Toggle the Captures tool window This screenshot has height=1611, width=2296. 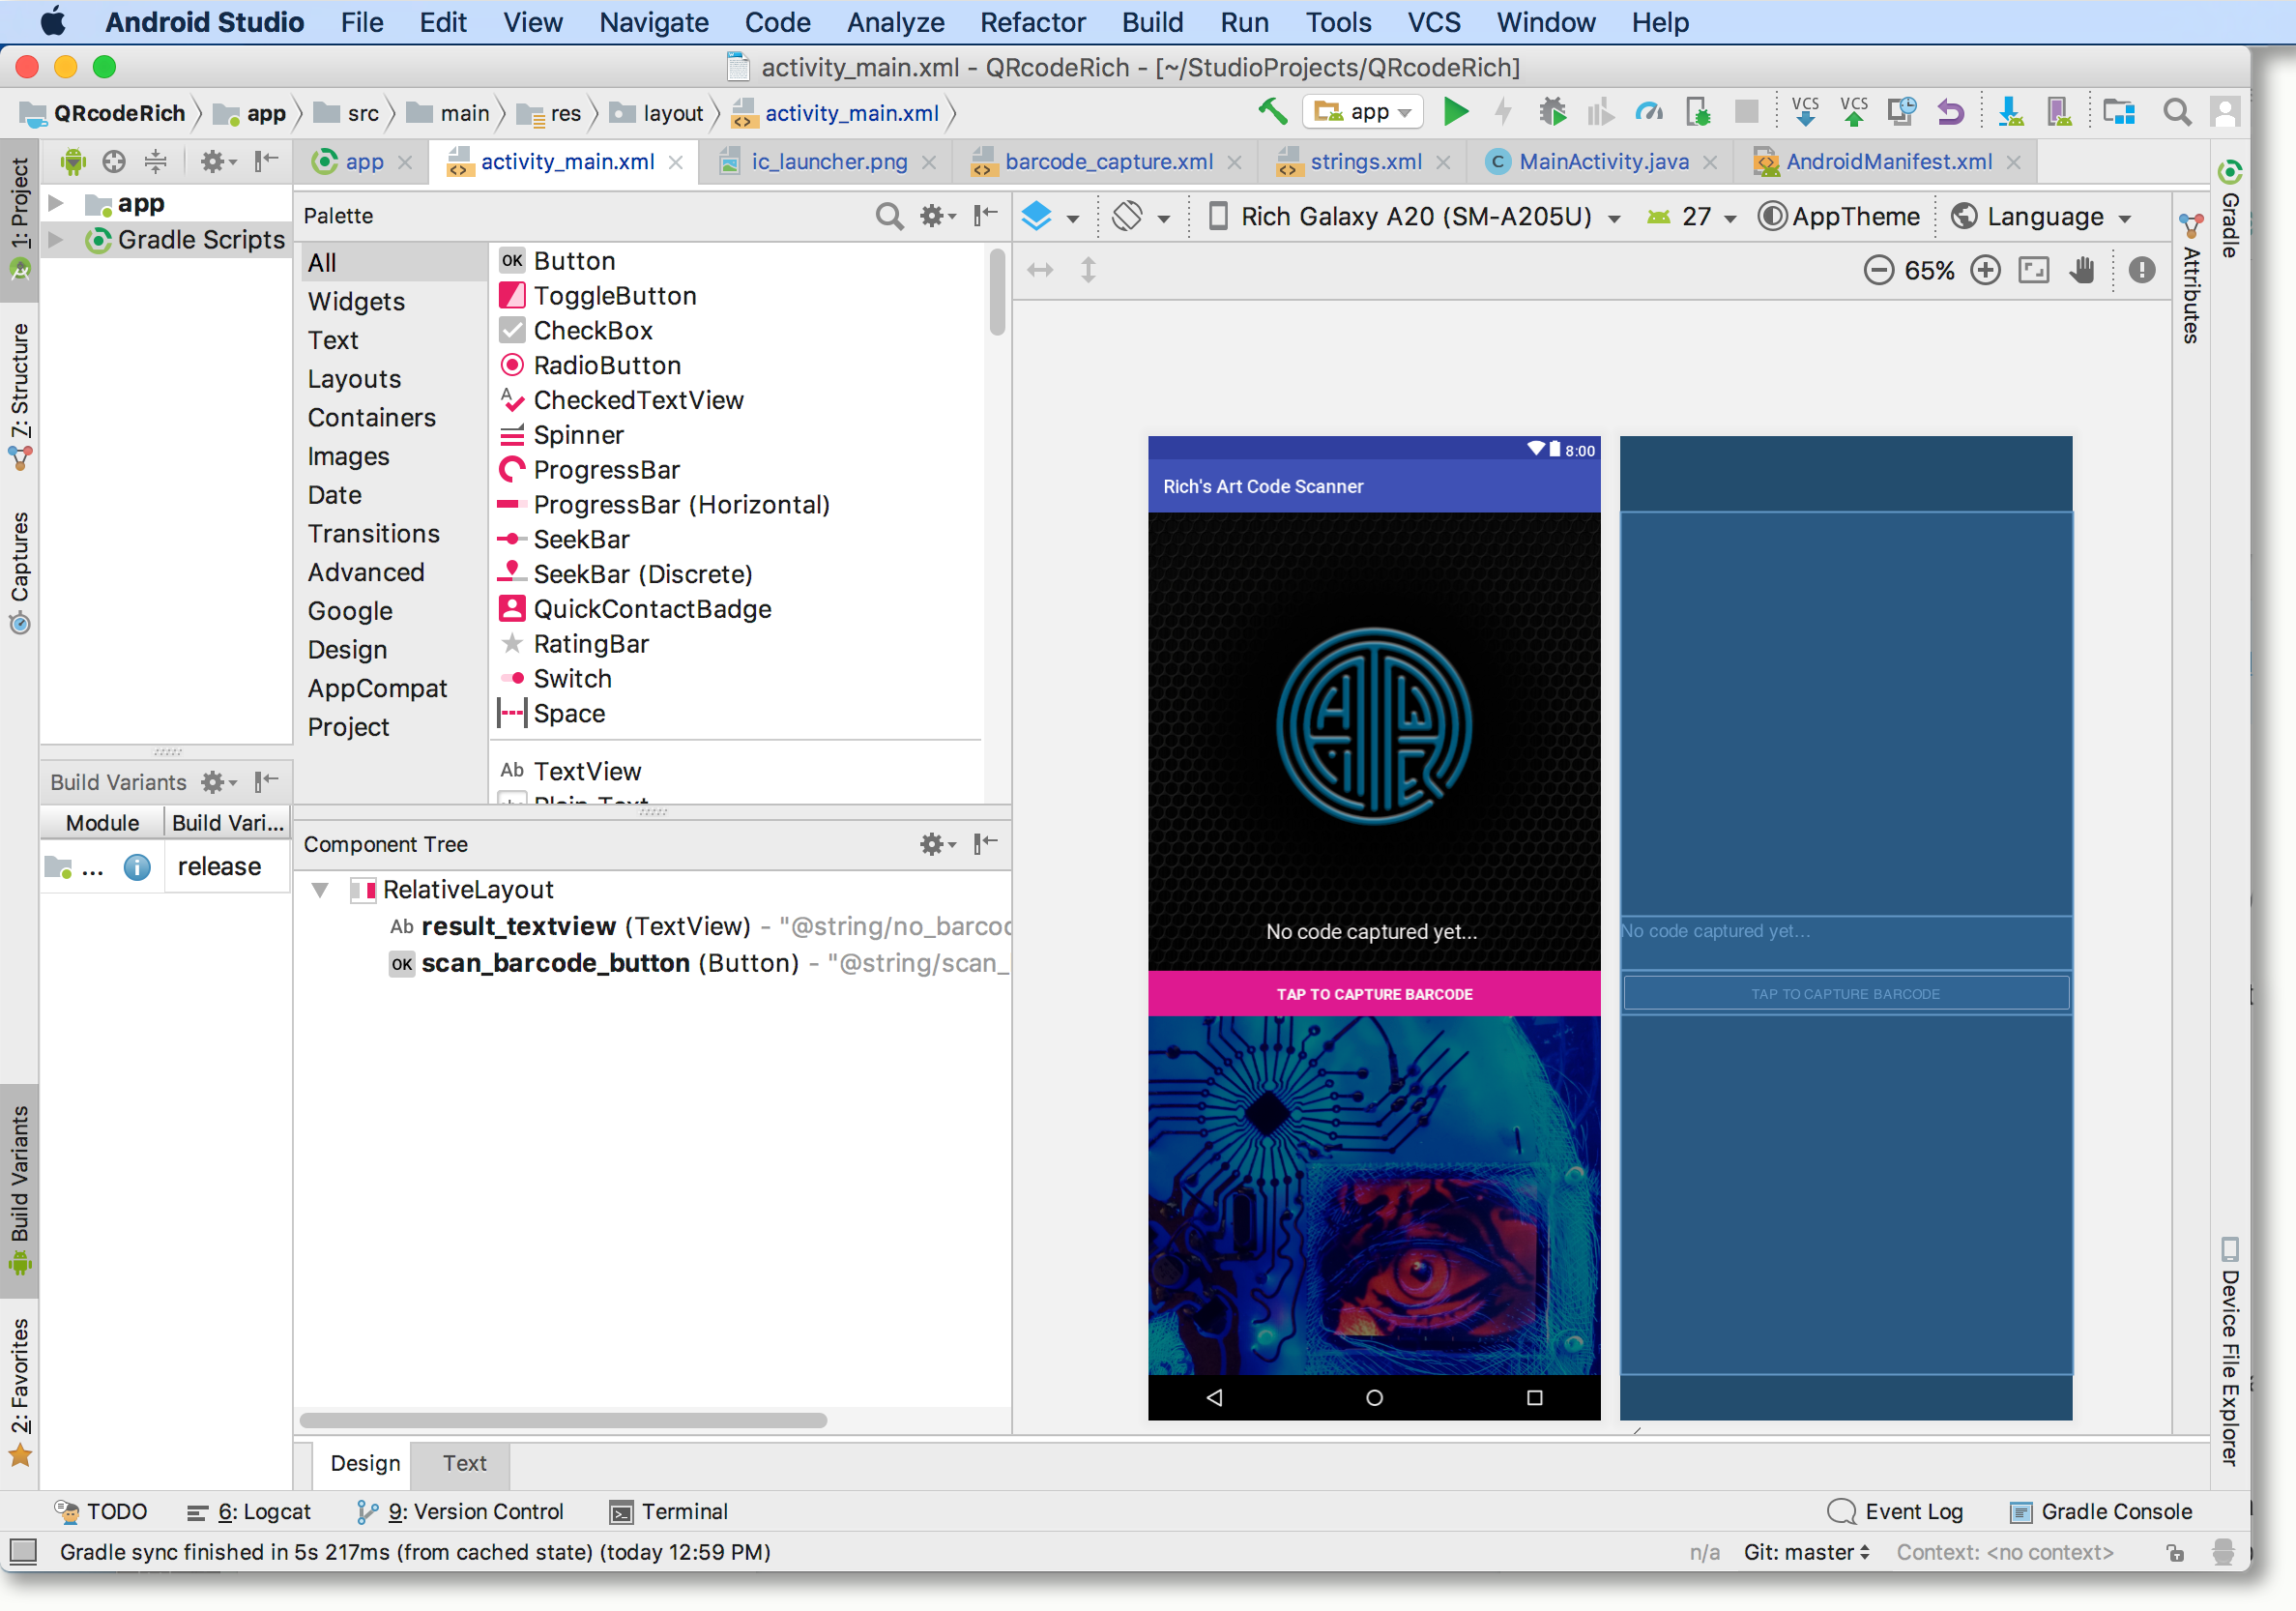(19, 573)
